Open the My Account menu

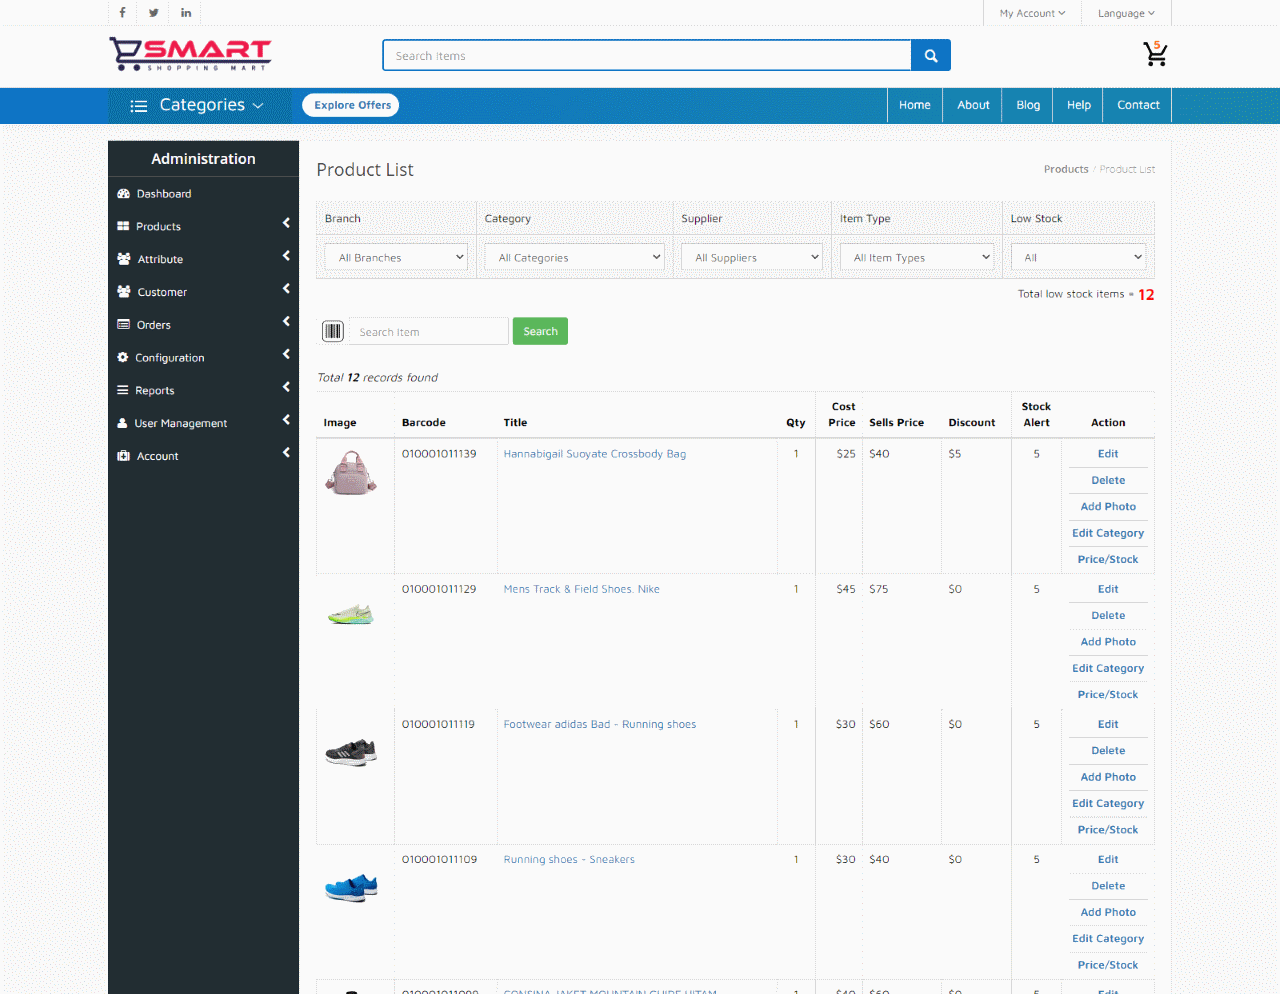[x=1032, y=12]
